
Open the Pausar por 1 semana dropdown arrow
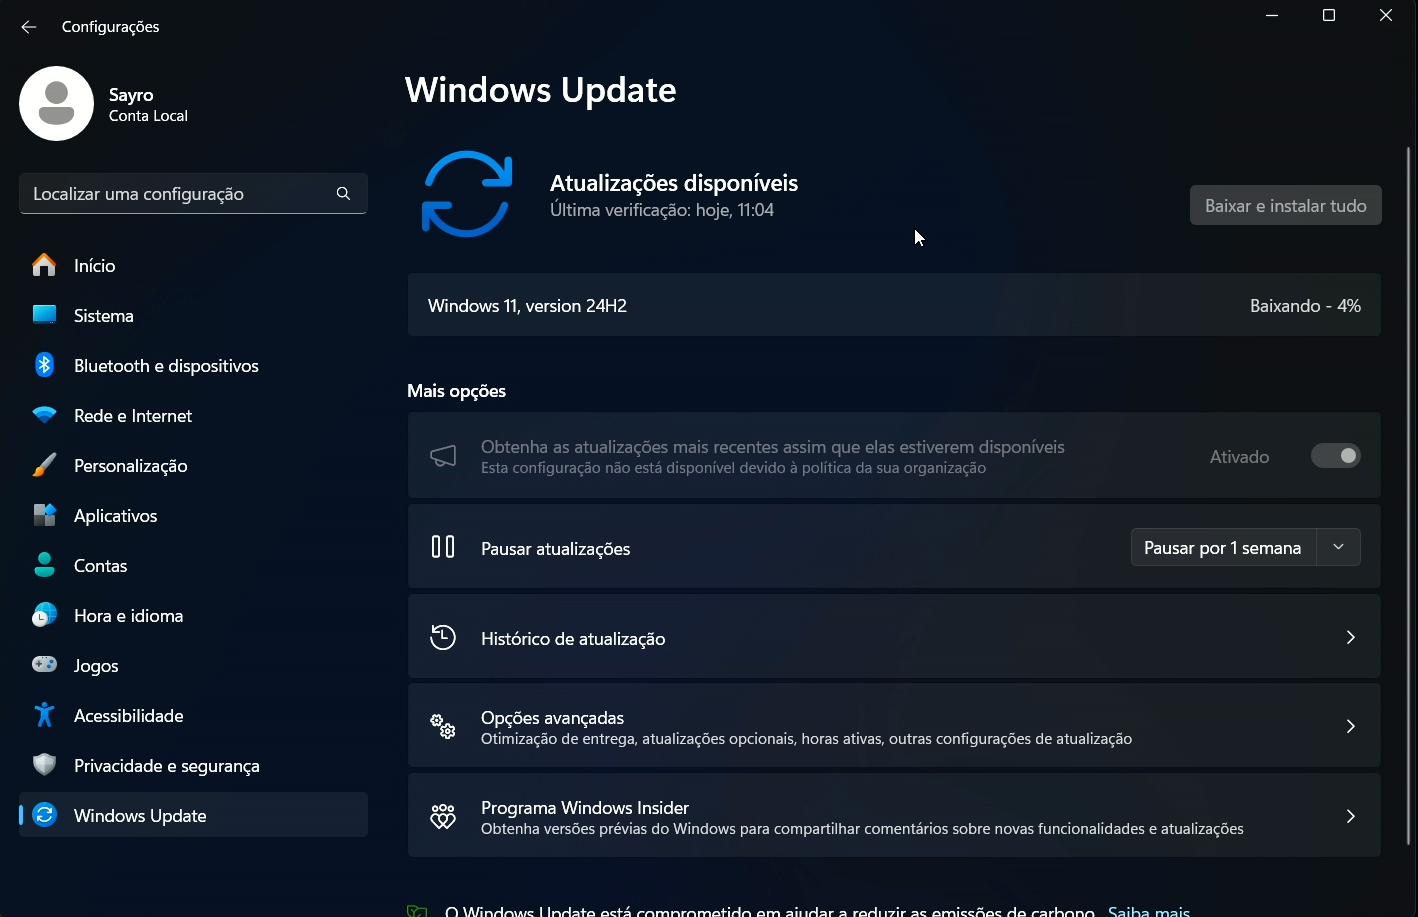tap(1339, 547)
